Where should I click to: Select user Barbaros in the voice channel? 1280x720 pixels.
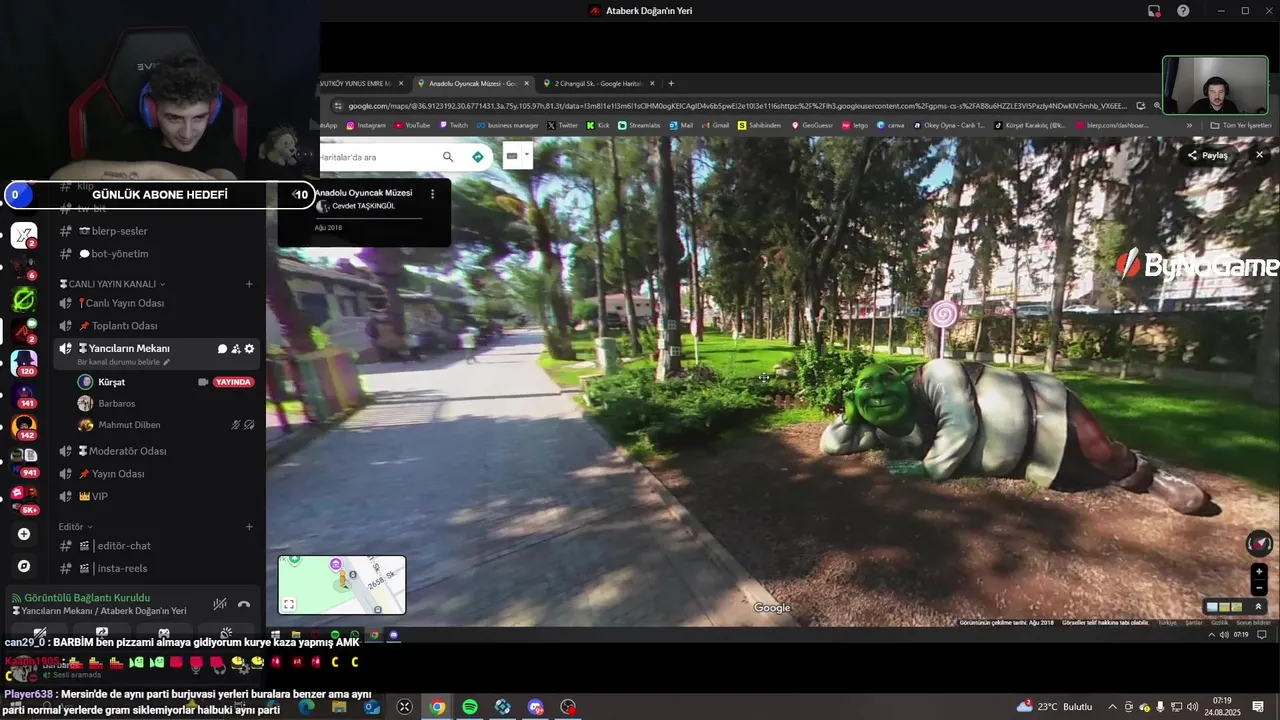[x=116, y=404]
